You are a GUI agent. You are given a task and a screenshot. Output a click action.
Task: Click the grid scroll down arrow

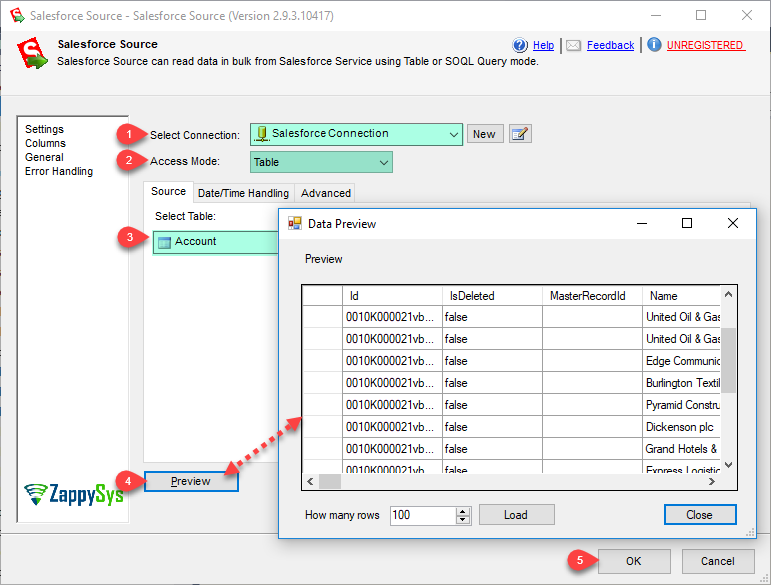[728, 465]
